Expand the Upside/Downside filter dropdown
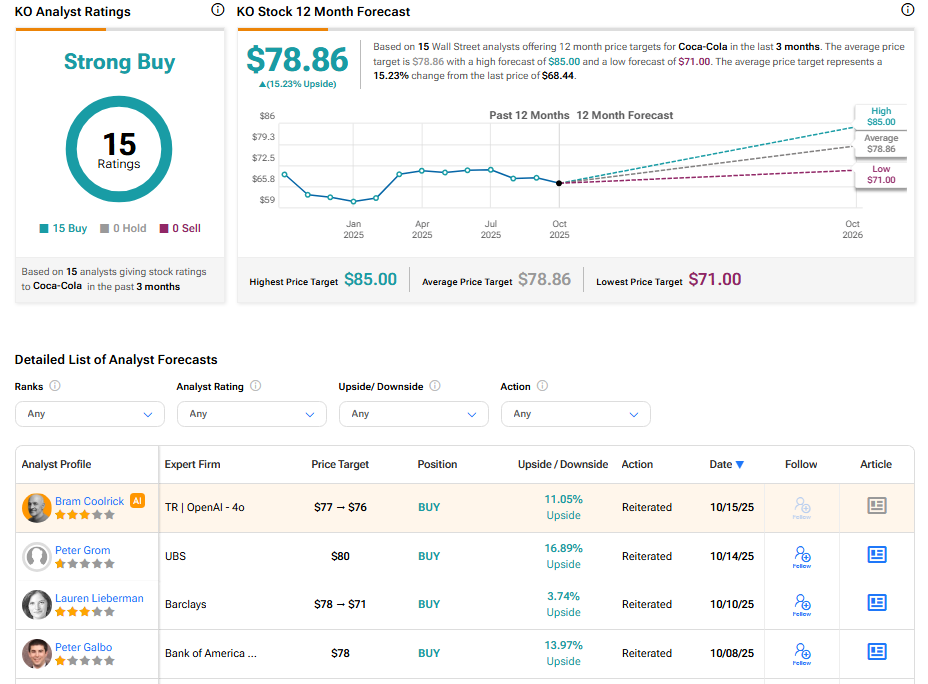The height and width of the screenshot is (684, 928). tap(413, 414)
